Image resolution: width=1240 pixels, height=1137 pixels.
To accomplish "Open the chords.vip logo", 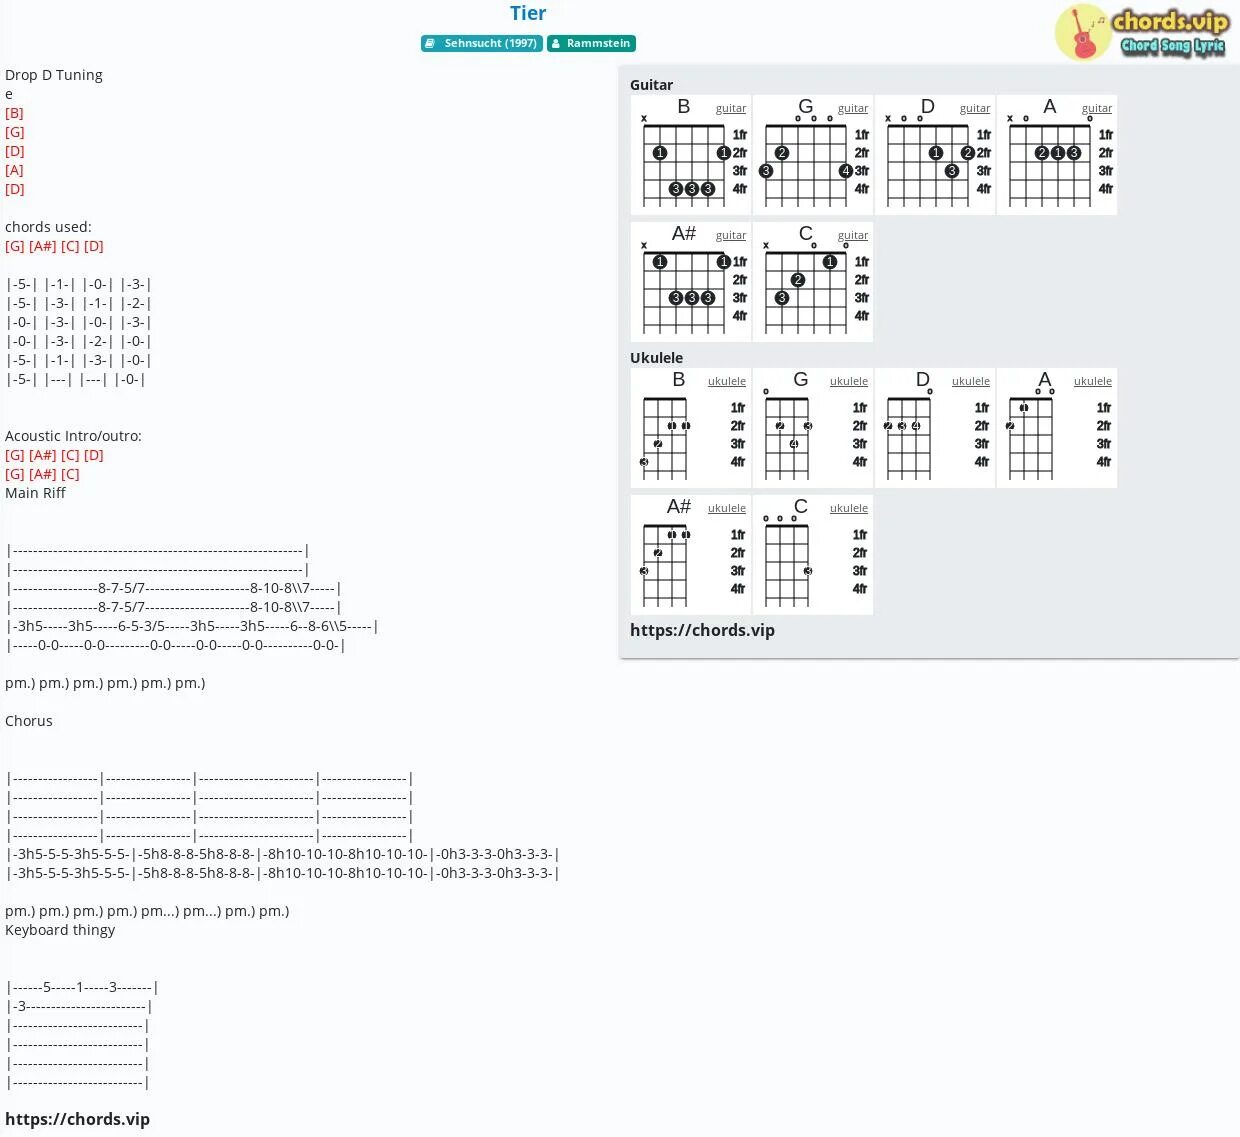I will click(x=1141, y=33).
